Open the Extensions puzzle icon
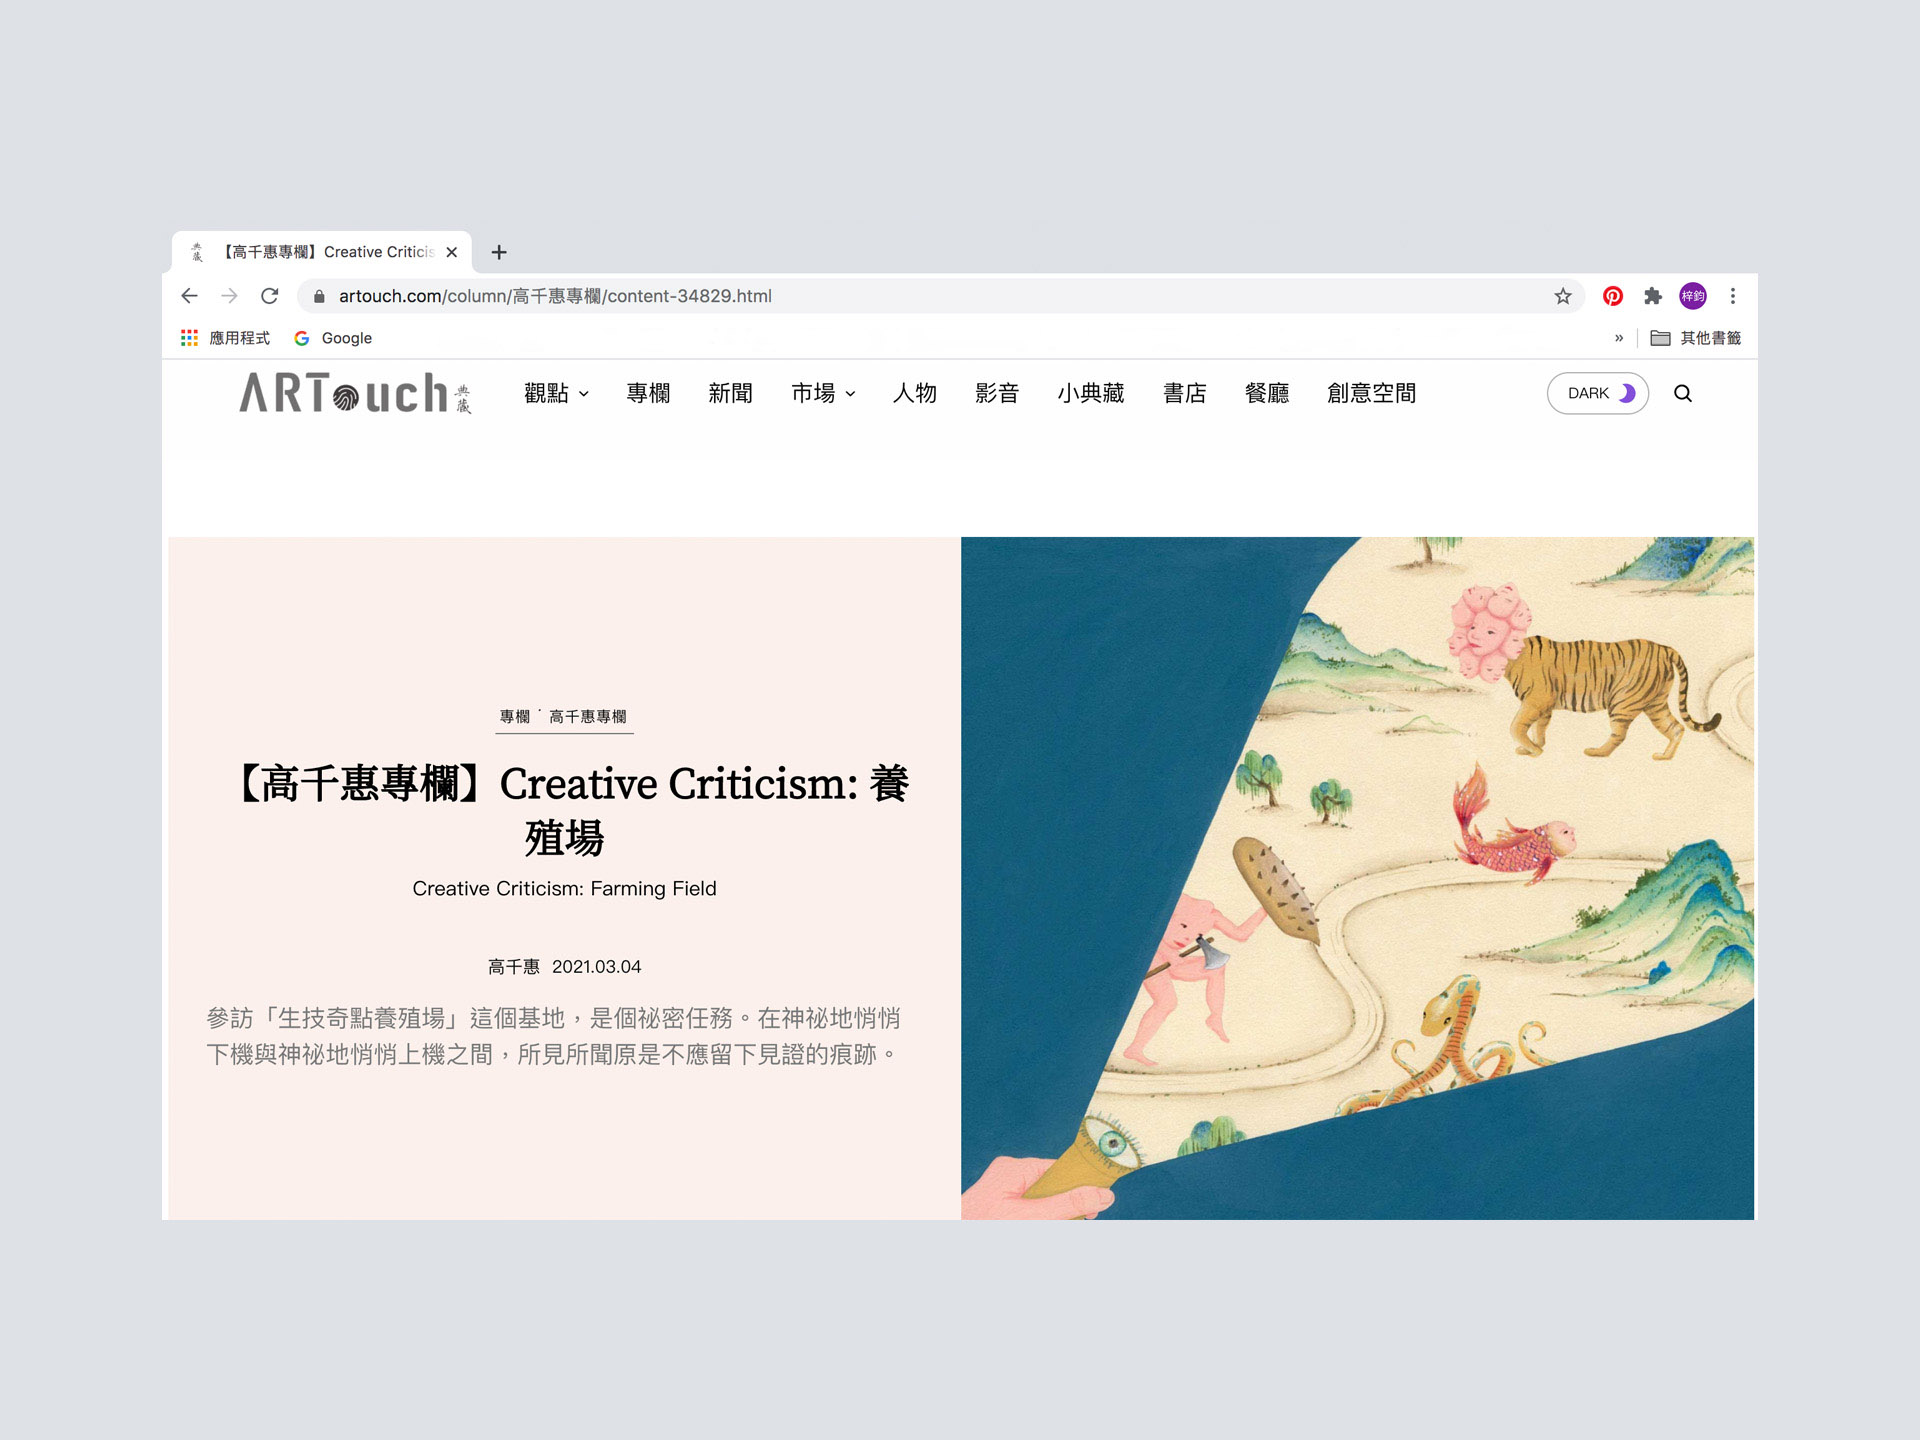The height and width of the screenshot is (1440, 1920). 1652,296
